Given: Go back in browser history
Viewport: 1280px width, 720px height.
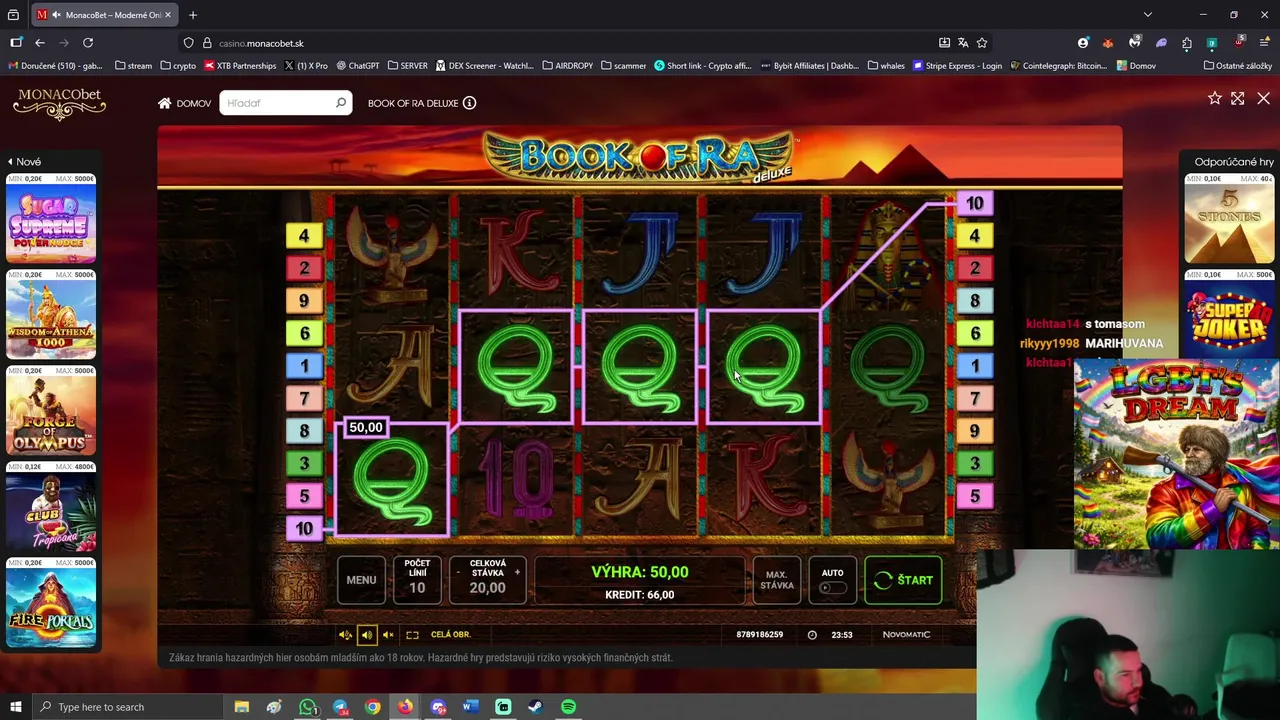Looking at the screenshot, I should coord(40,43).
